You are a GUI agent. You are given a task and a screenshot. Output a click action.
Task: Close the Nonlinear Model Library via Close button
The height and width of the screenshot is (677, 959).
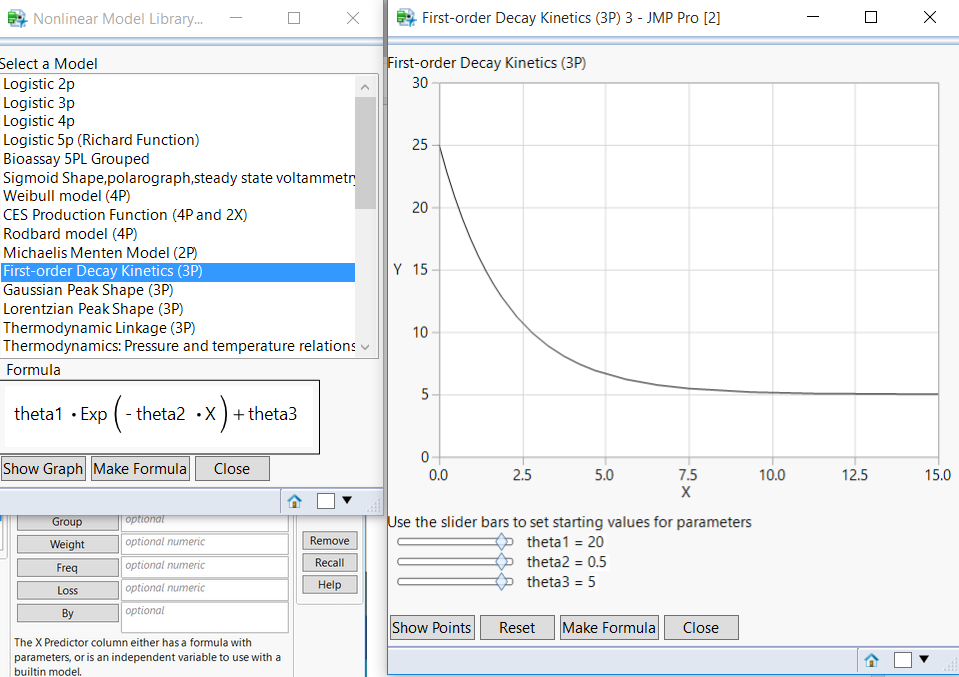(x=232, y=468)
